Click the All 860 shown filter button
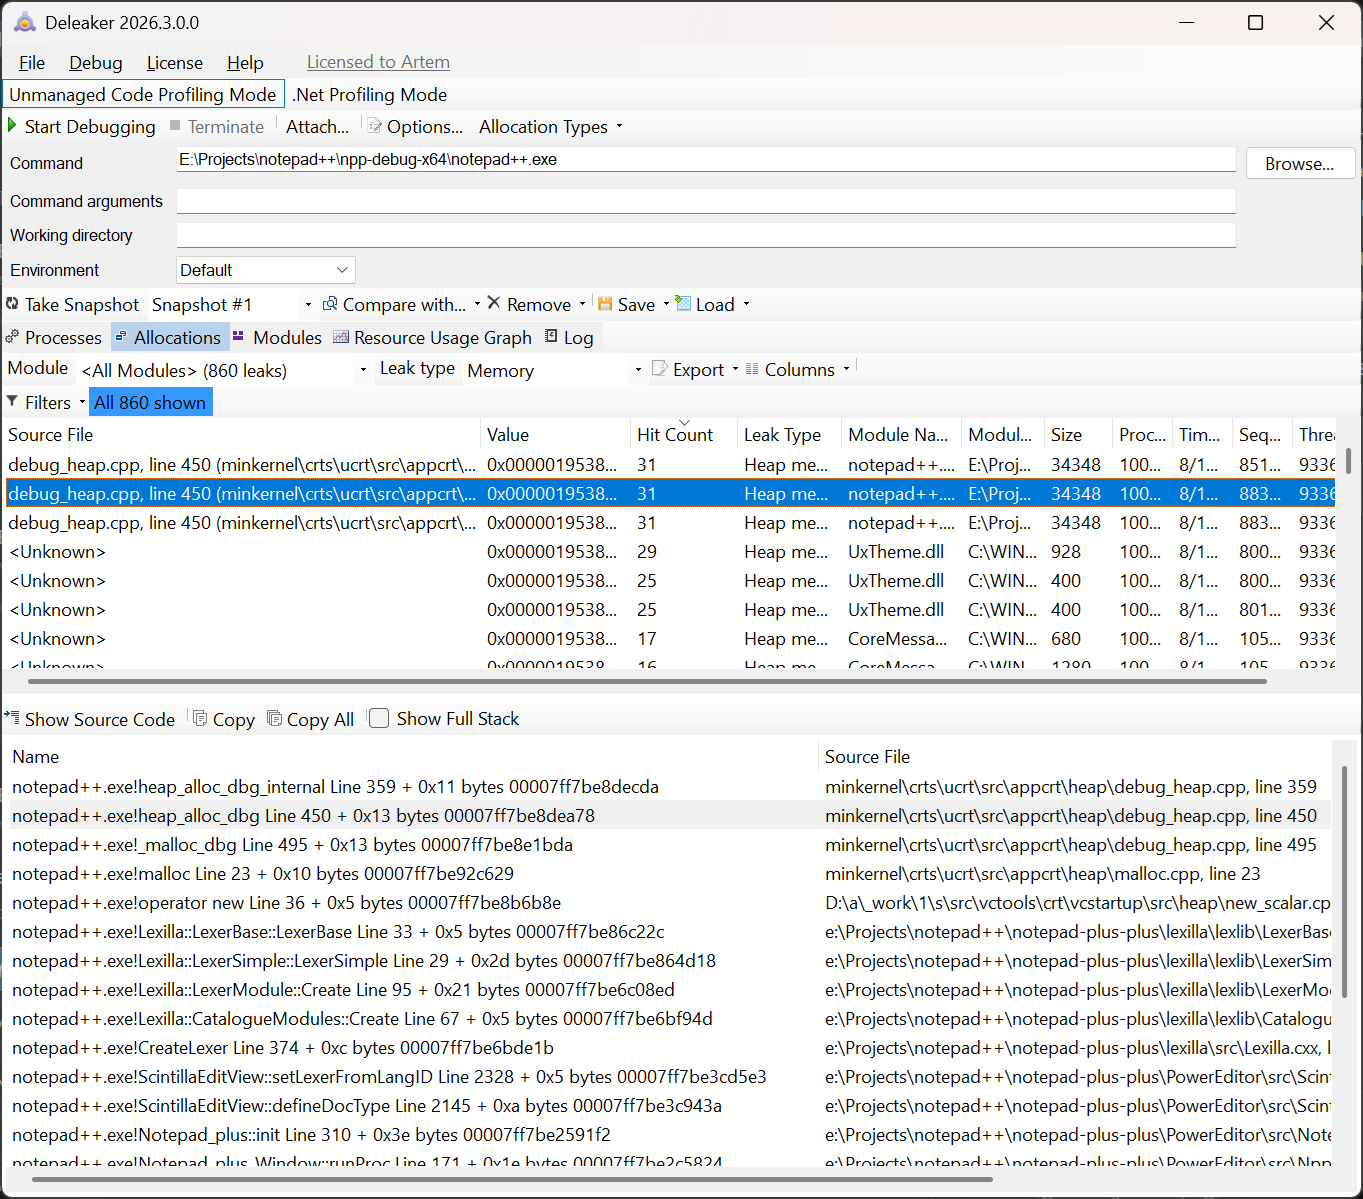The width and height of the screenshot is (1363, 1199). [150, 402]
